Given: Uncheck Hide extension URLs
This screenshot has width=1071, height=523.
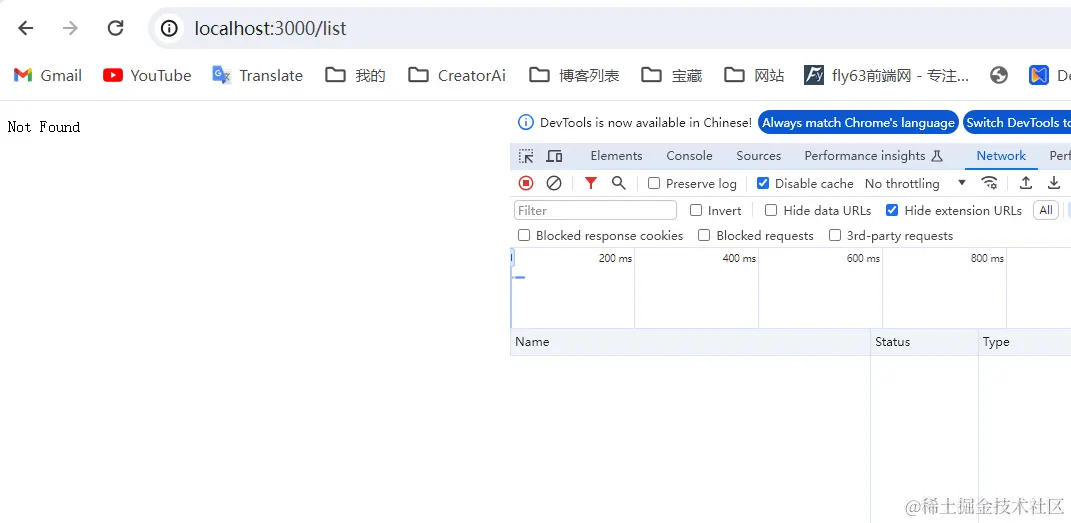Looking at the screenshot, I should (x=892, y=210).
